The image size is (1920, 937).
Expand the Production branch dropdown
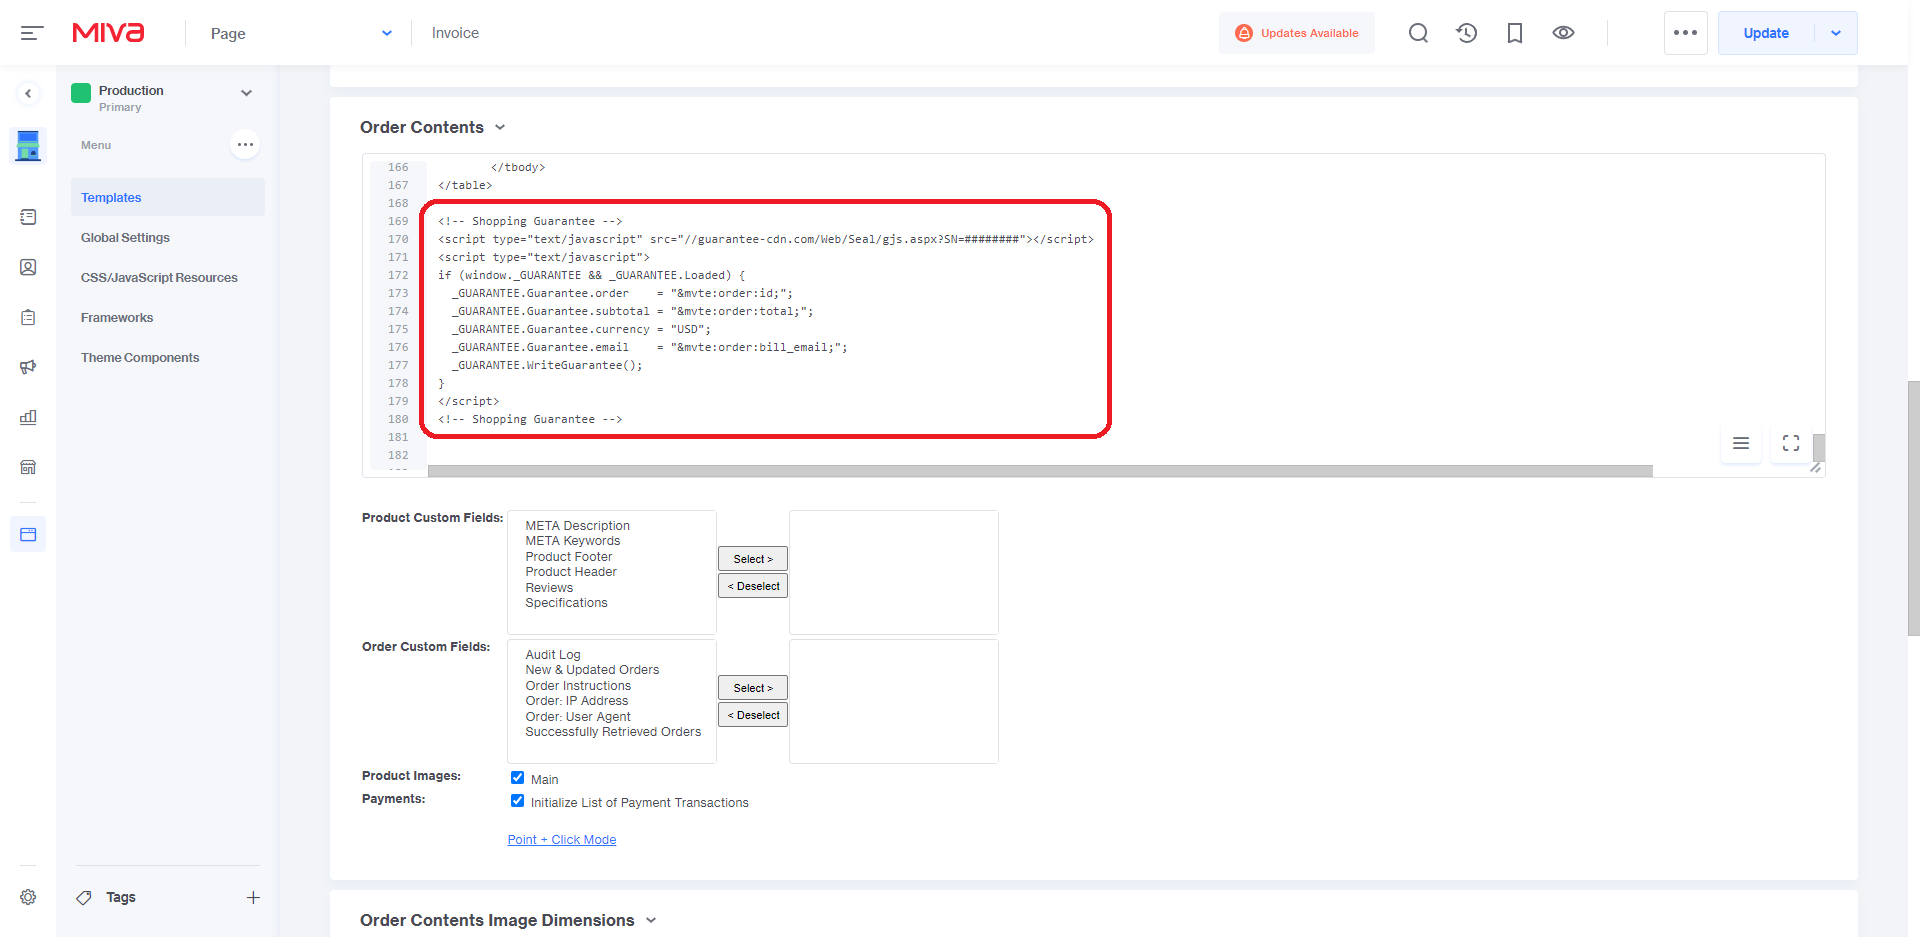pos(246,93)
